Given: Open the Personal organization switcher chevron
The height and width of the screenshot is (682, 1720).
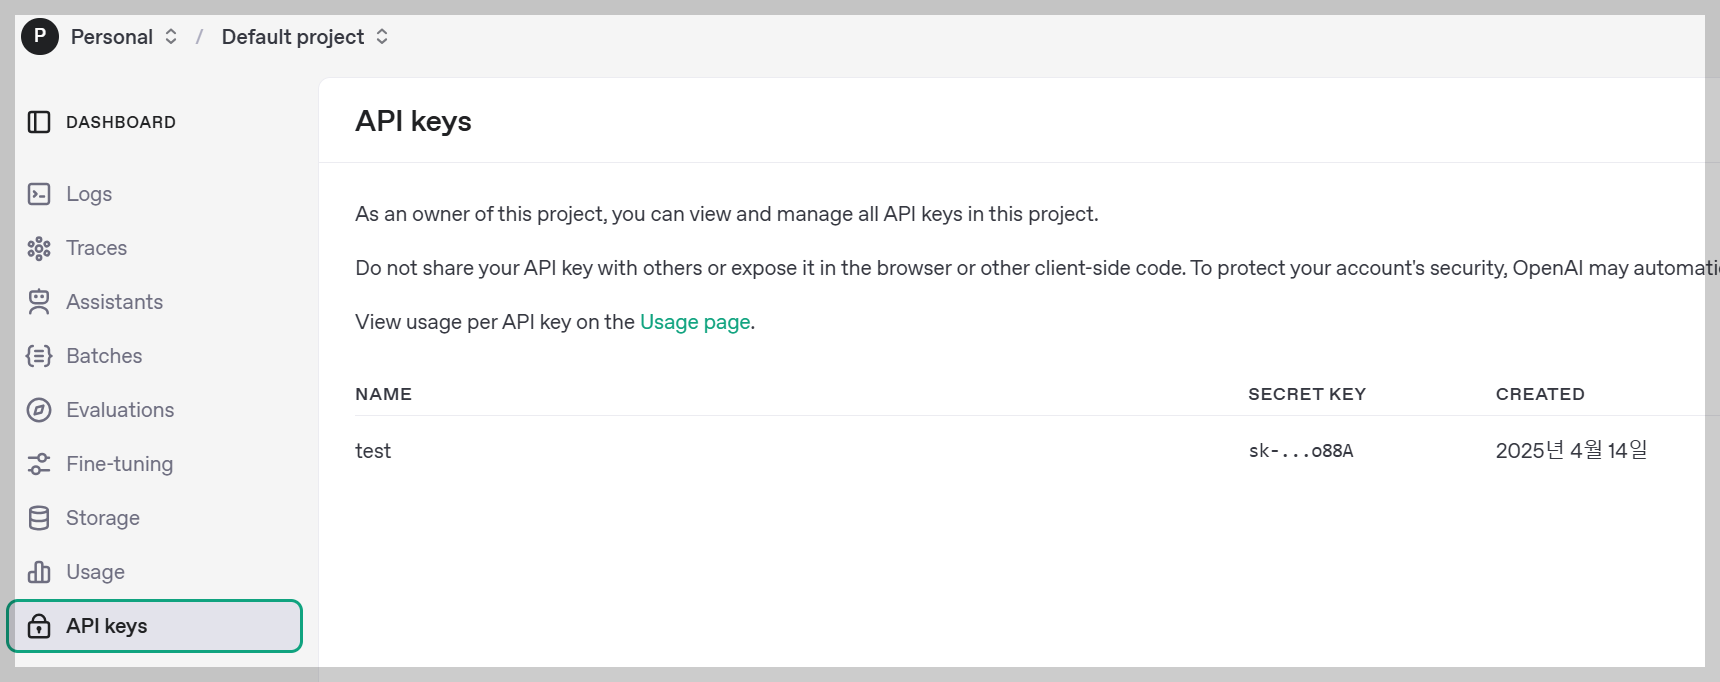Looking at the screenshot, I should [171, 36].
